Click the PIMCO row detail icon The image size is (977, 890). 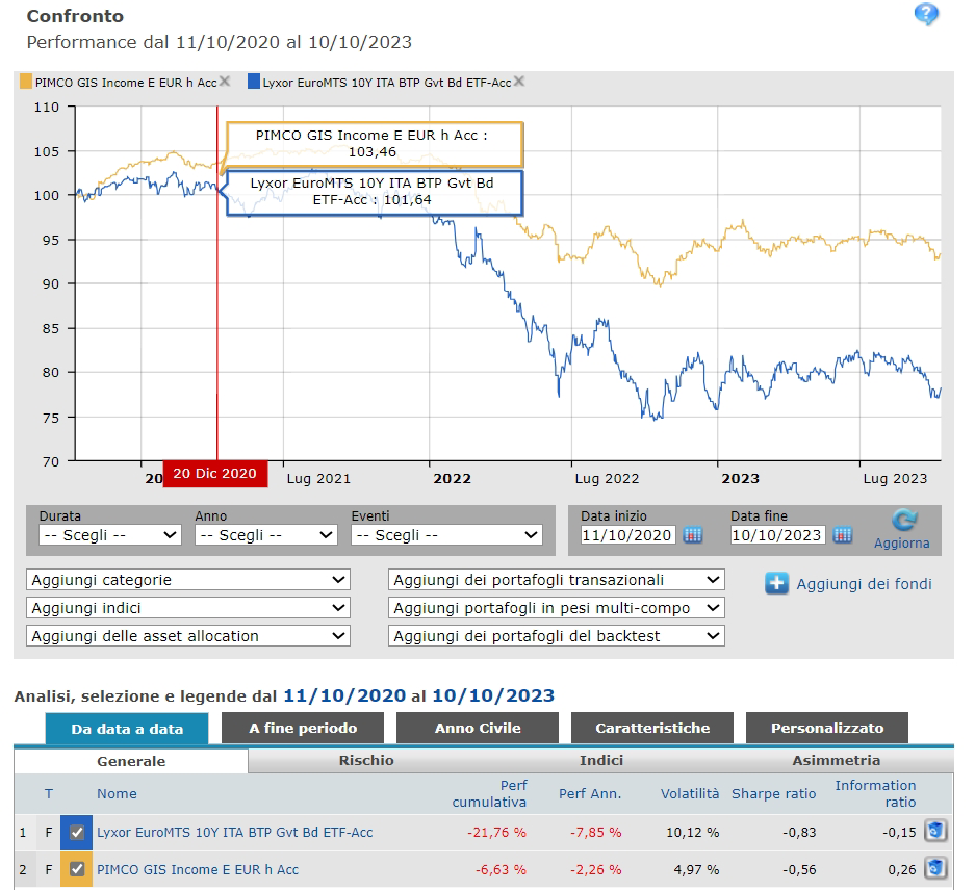coord(935,868)
